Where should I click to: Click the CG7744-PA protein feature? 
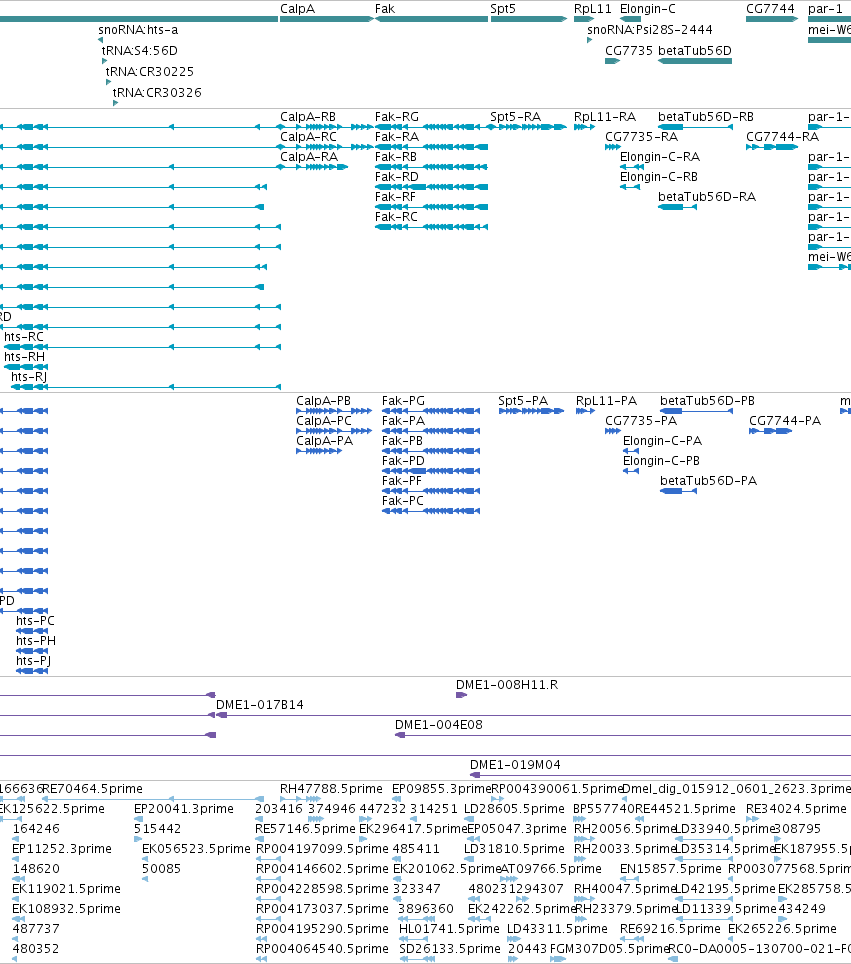[x=770, y=431]
